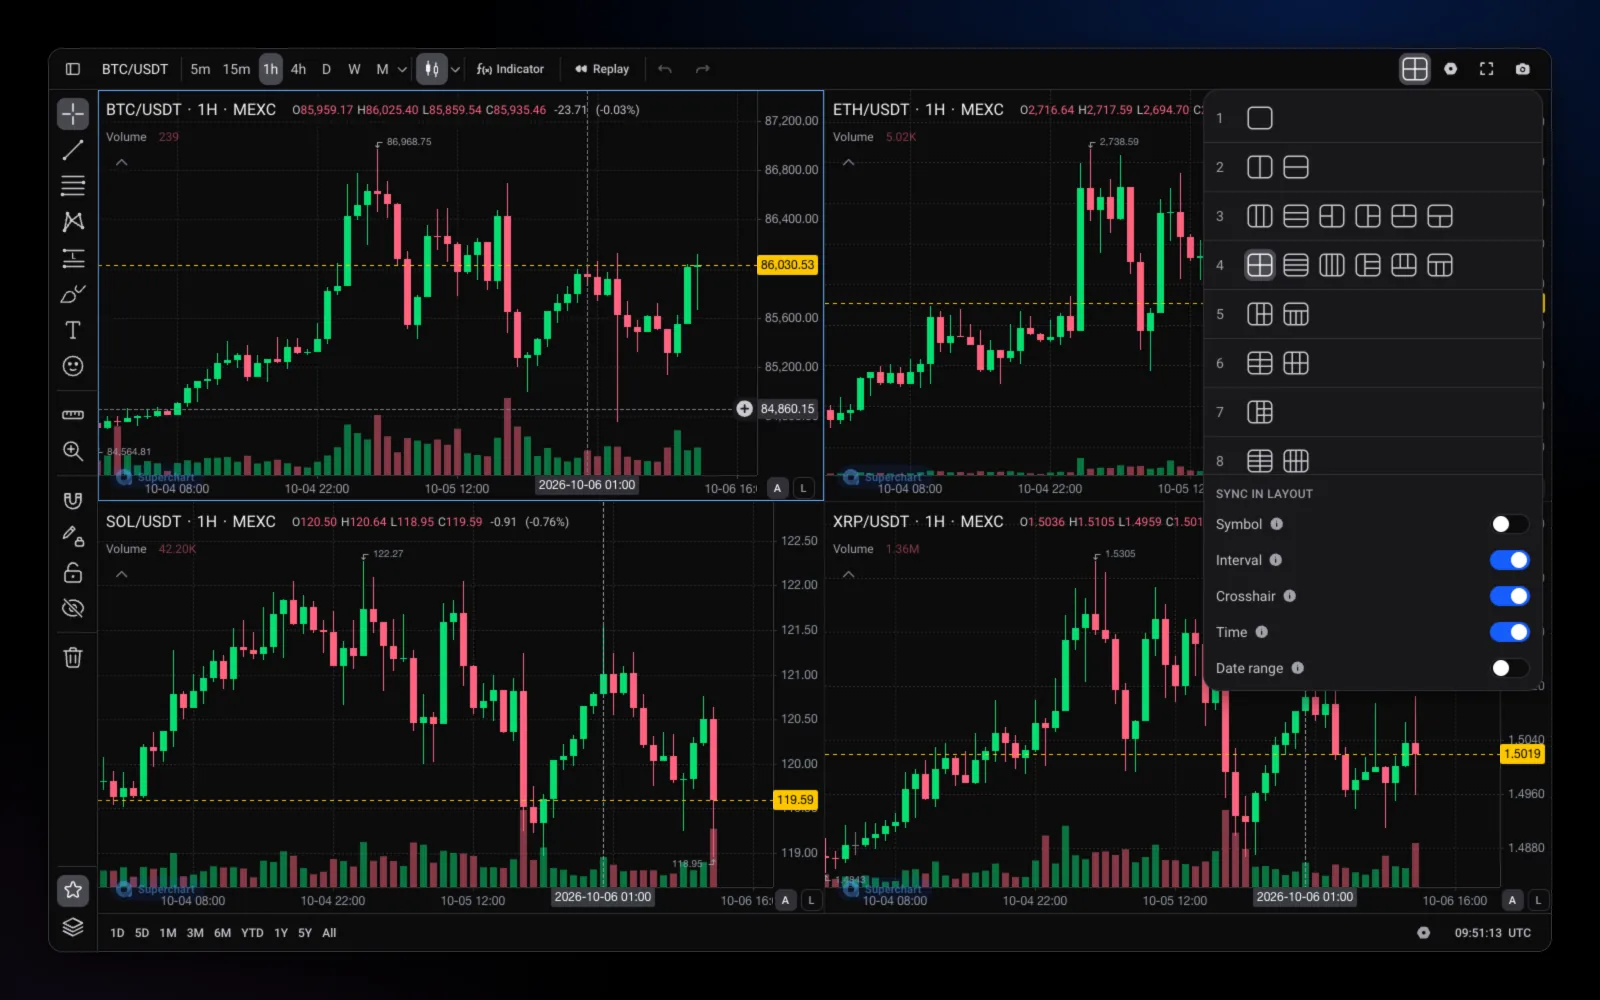The height and width of the screenshot is (1000, 1600).
Task: Toggle auto scale on BTC/USDT chart
Action: (x=777, y=488)
